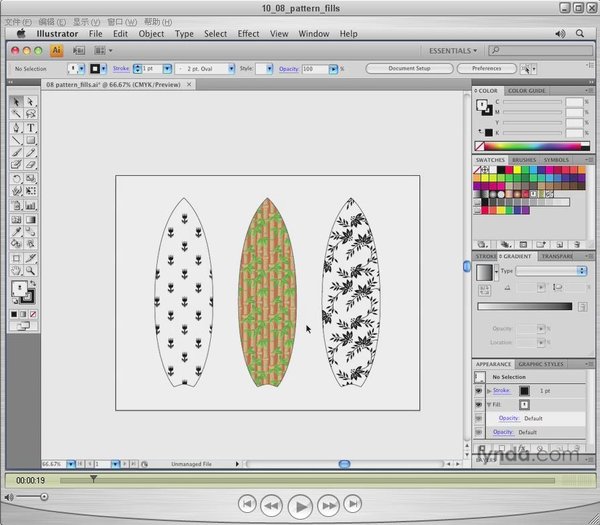The image size is (600, 525).
Task: Select the Hand tool
Action: 17,270
